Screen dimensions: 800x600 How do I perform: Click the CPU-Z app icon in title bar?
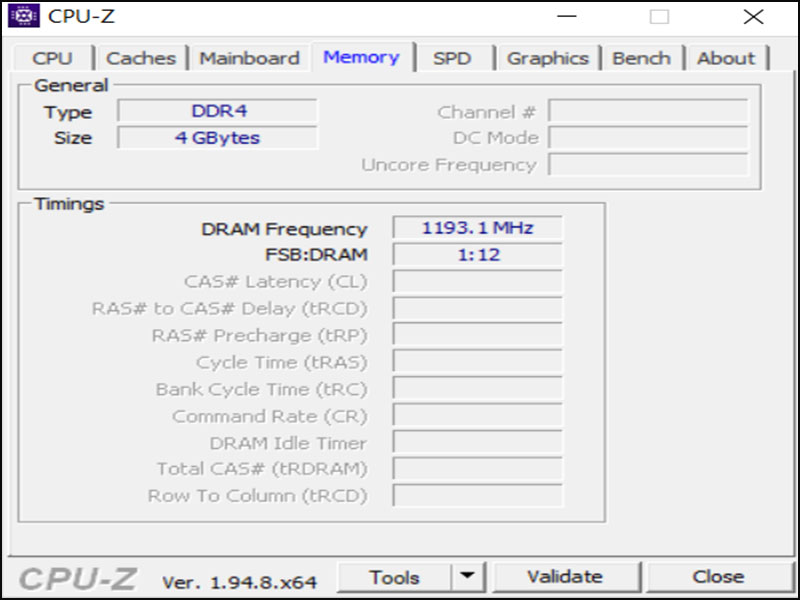[x=24, y=16]
